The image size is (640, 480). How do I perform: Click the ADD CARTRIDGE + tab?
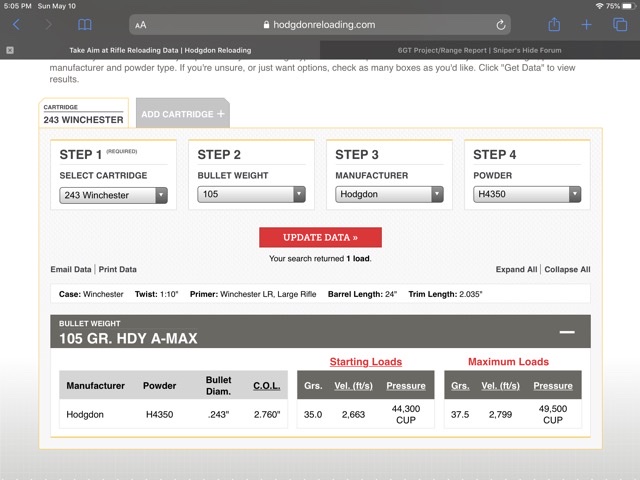183,114
